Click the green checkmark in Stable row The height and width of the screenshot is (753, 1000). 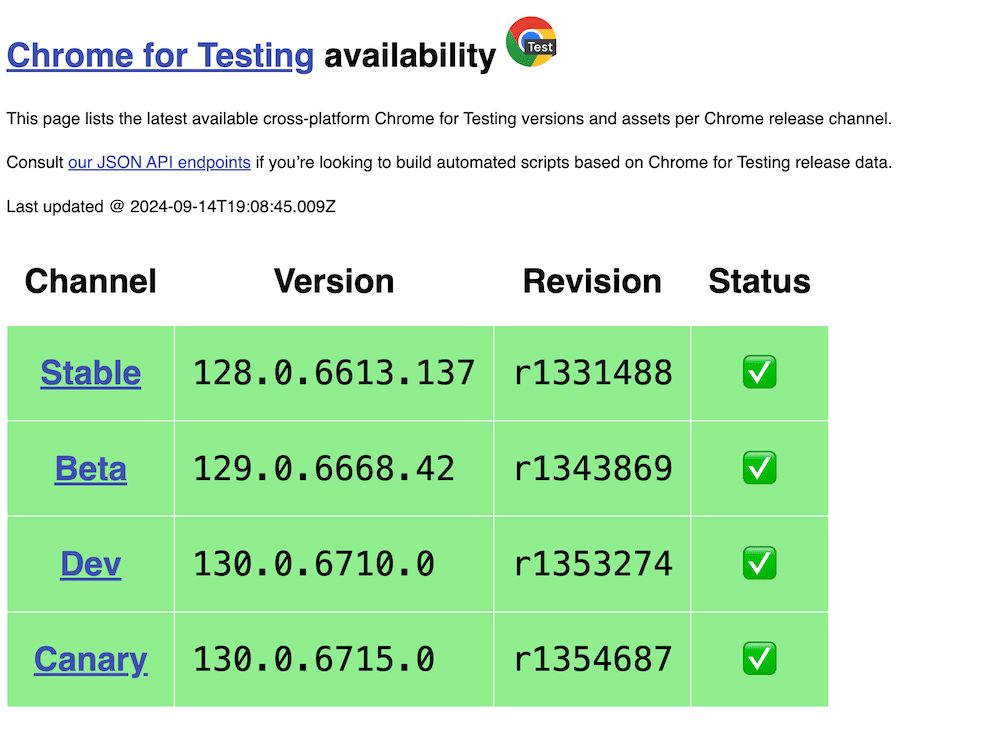pyautogui.click(x=759, y=373)
